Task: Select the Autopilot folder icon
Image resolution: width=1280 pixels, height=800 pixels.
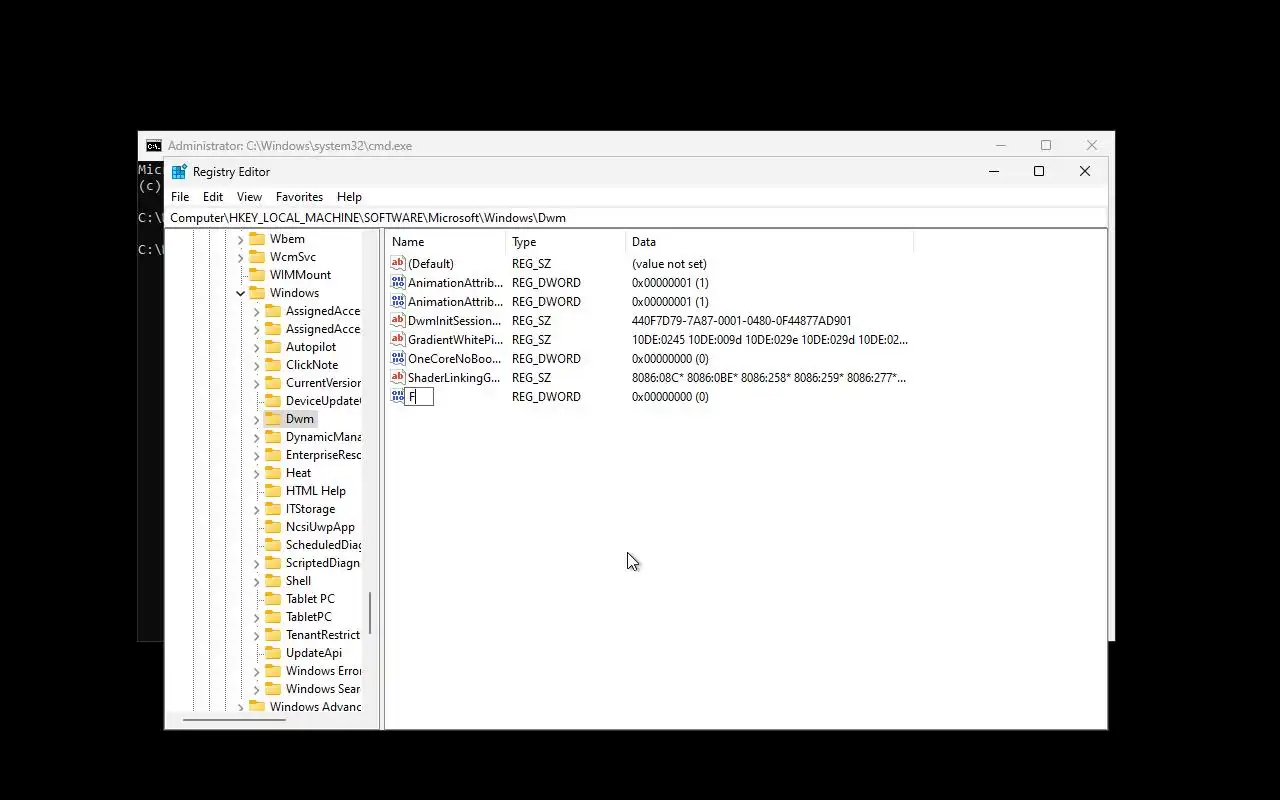Action: pos(273,347)
